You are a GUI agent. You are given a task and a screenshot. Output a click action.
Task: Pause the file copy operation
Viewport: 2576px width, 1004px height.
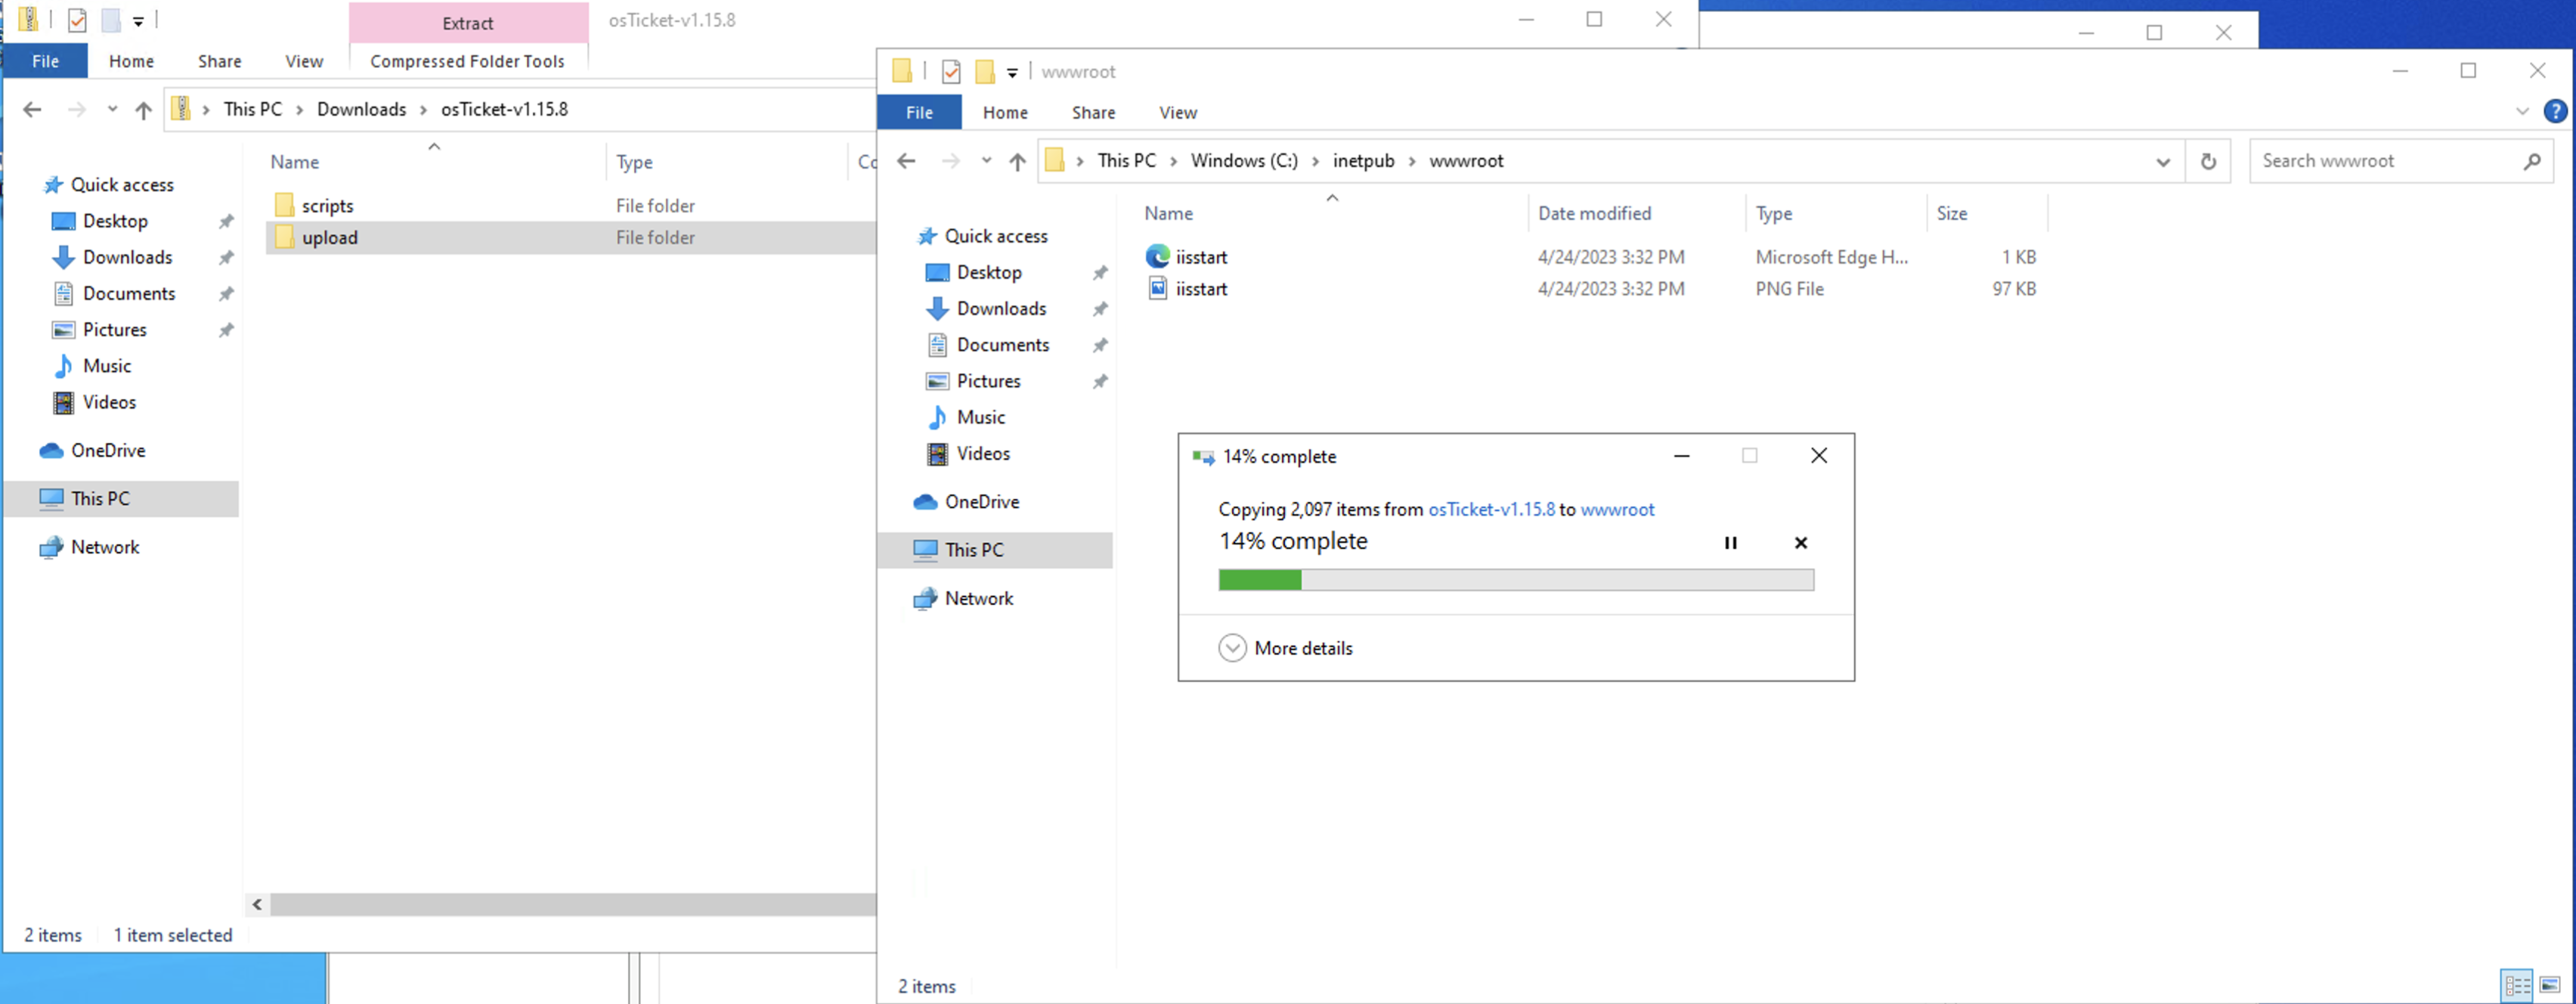(1731, 543)
